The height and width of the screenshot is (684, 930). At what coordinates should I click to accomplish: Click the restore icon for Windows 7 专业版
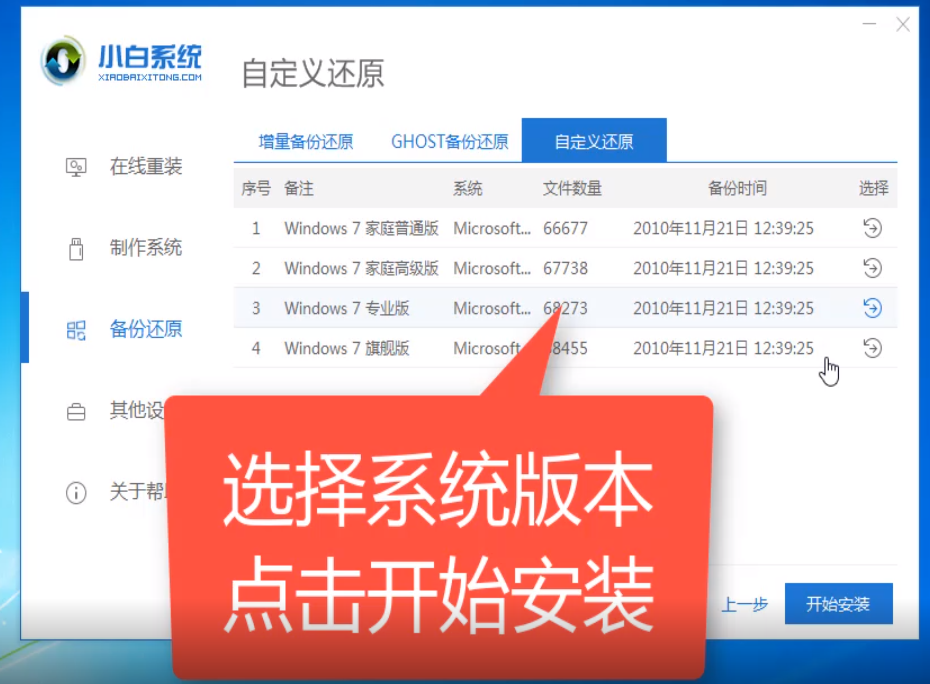(x=873, y=308)
